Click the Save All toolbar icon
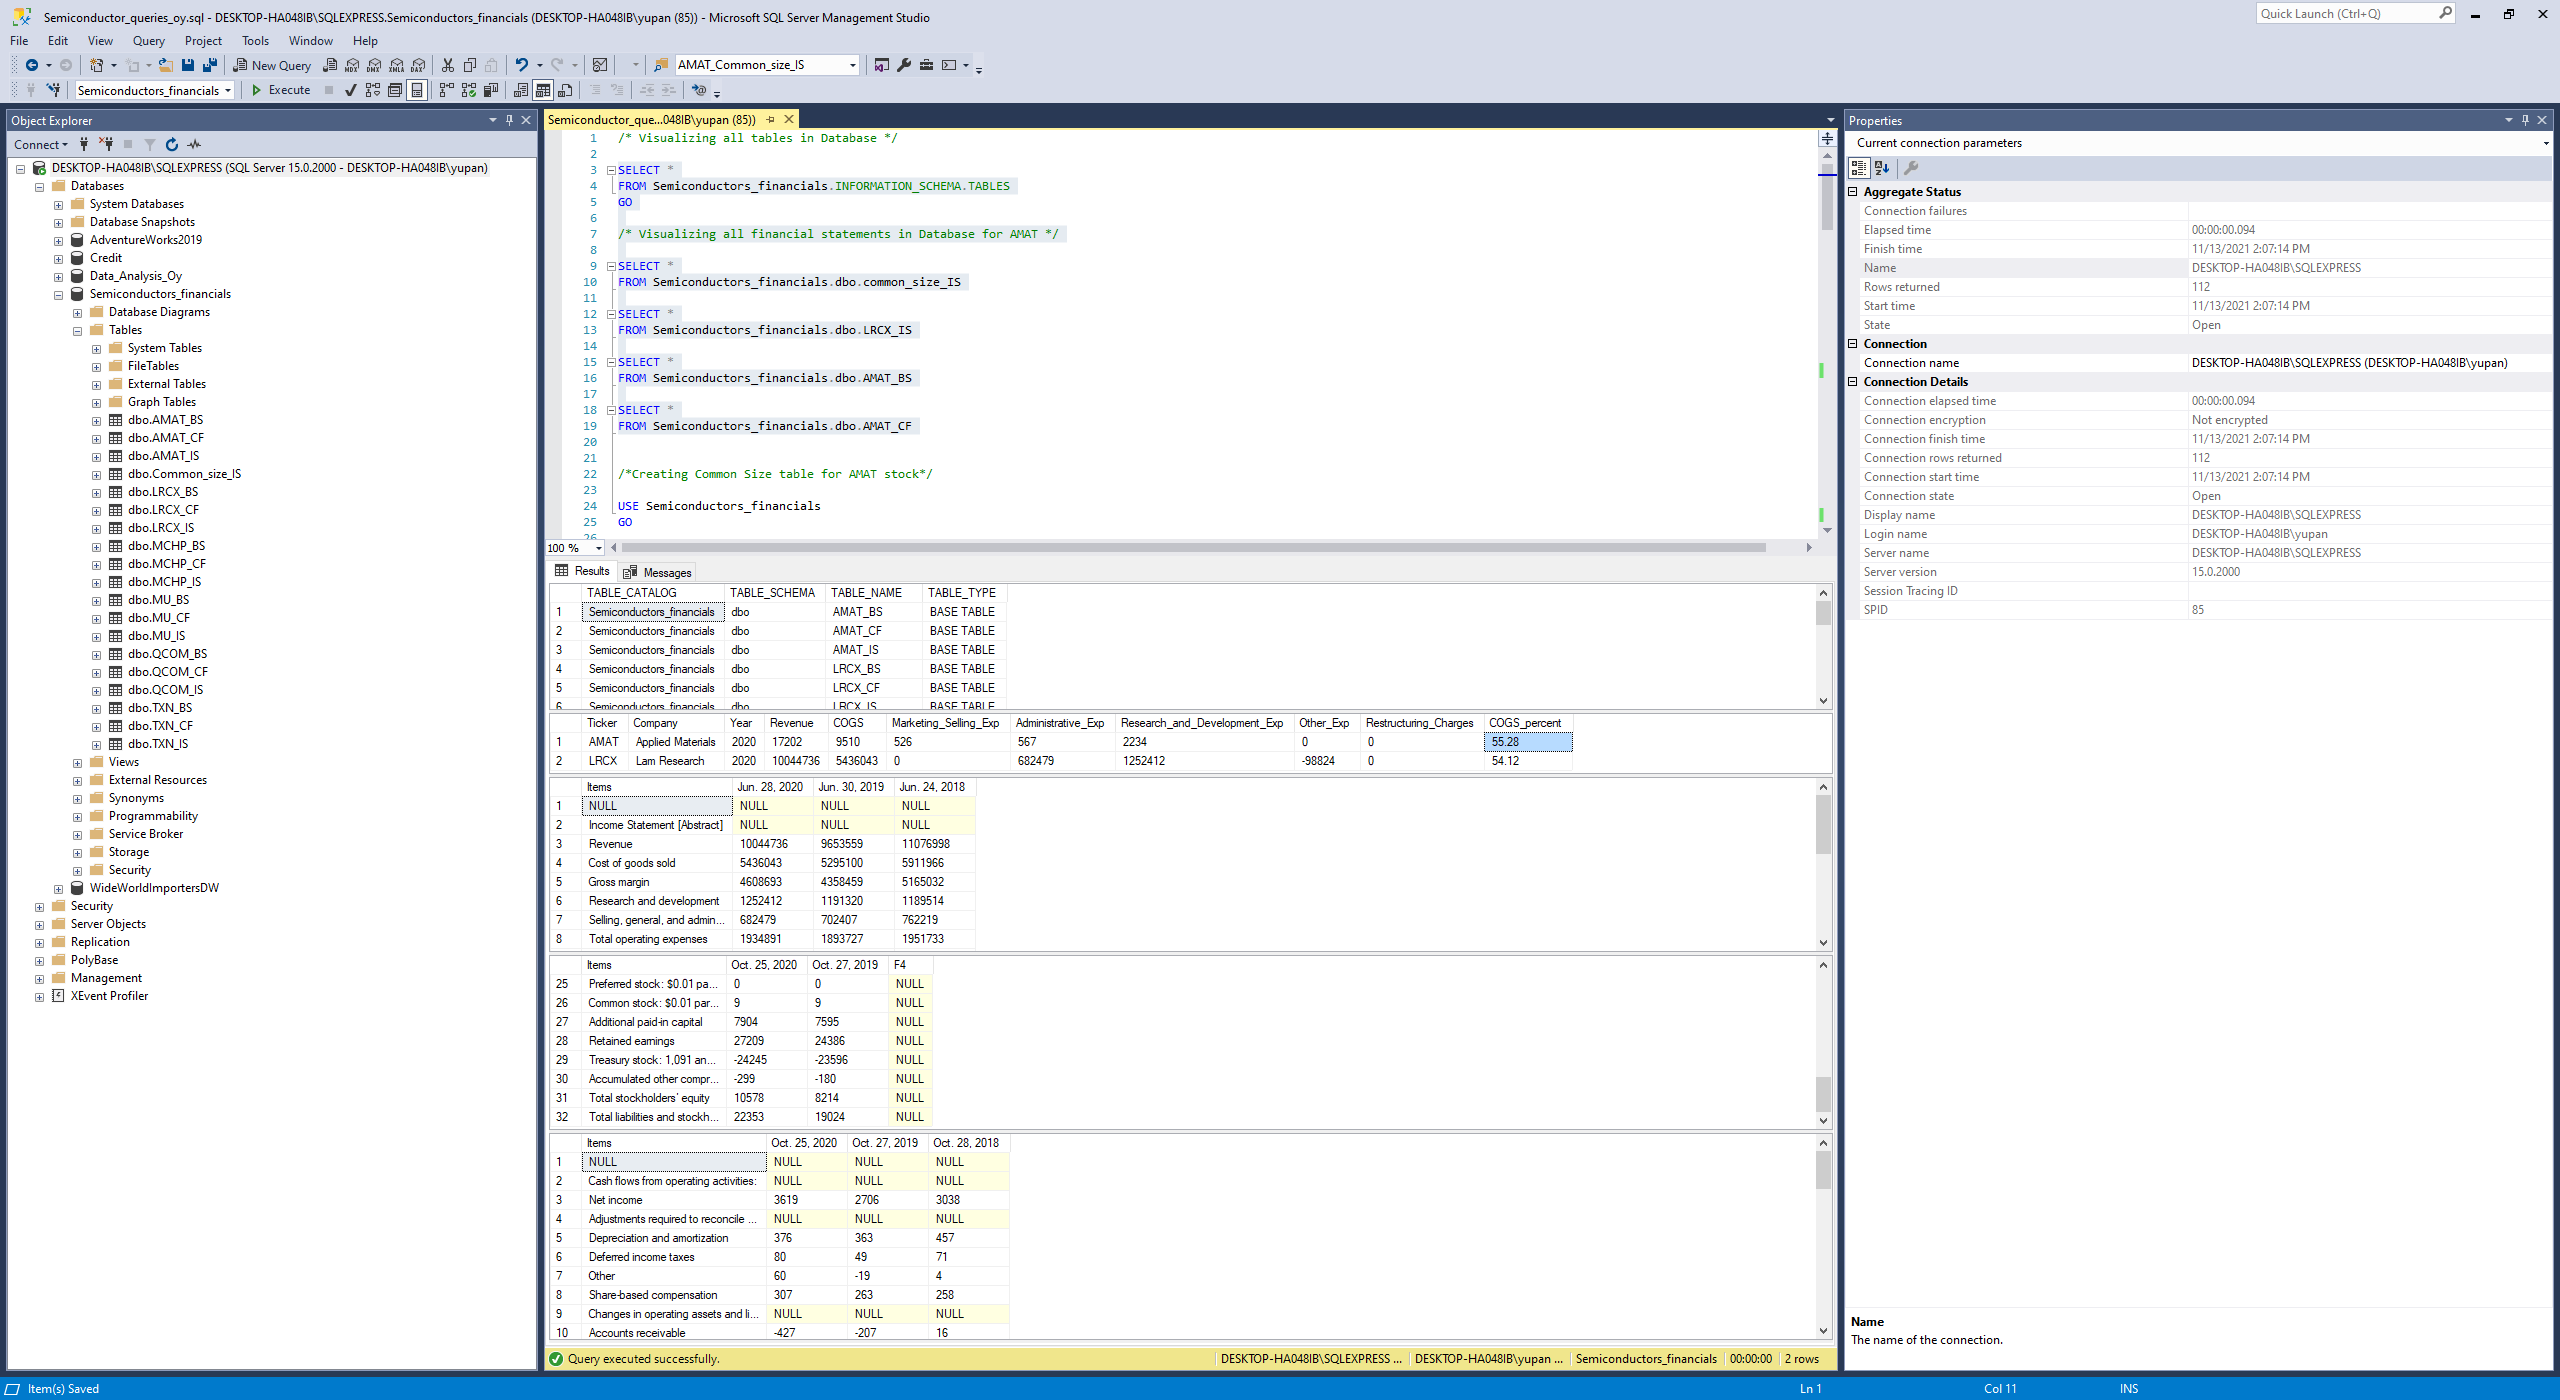This screenshot has height=1400, width=2560. point(210,65)
